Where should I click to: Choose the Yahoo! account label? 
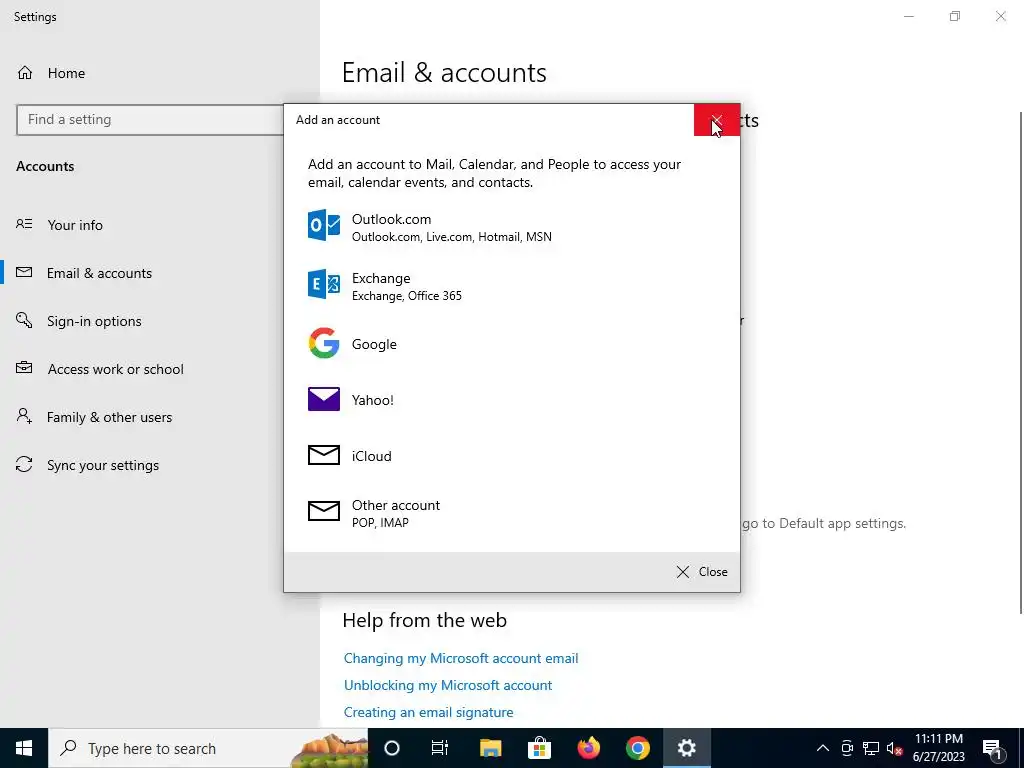372,400
